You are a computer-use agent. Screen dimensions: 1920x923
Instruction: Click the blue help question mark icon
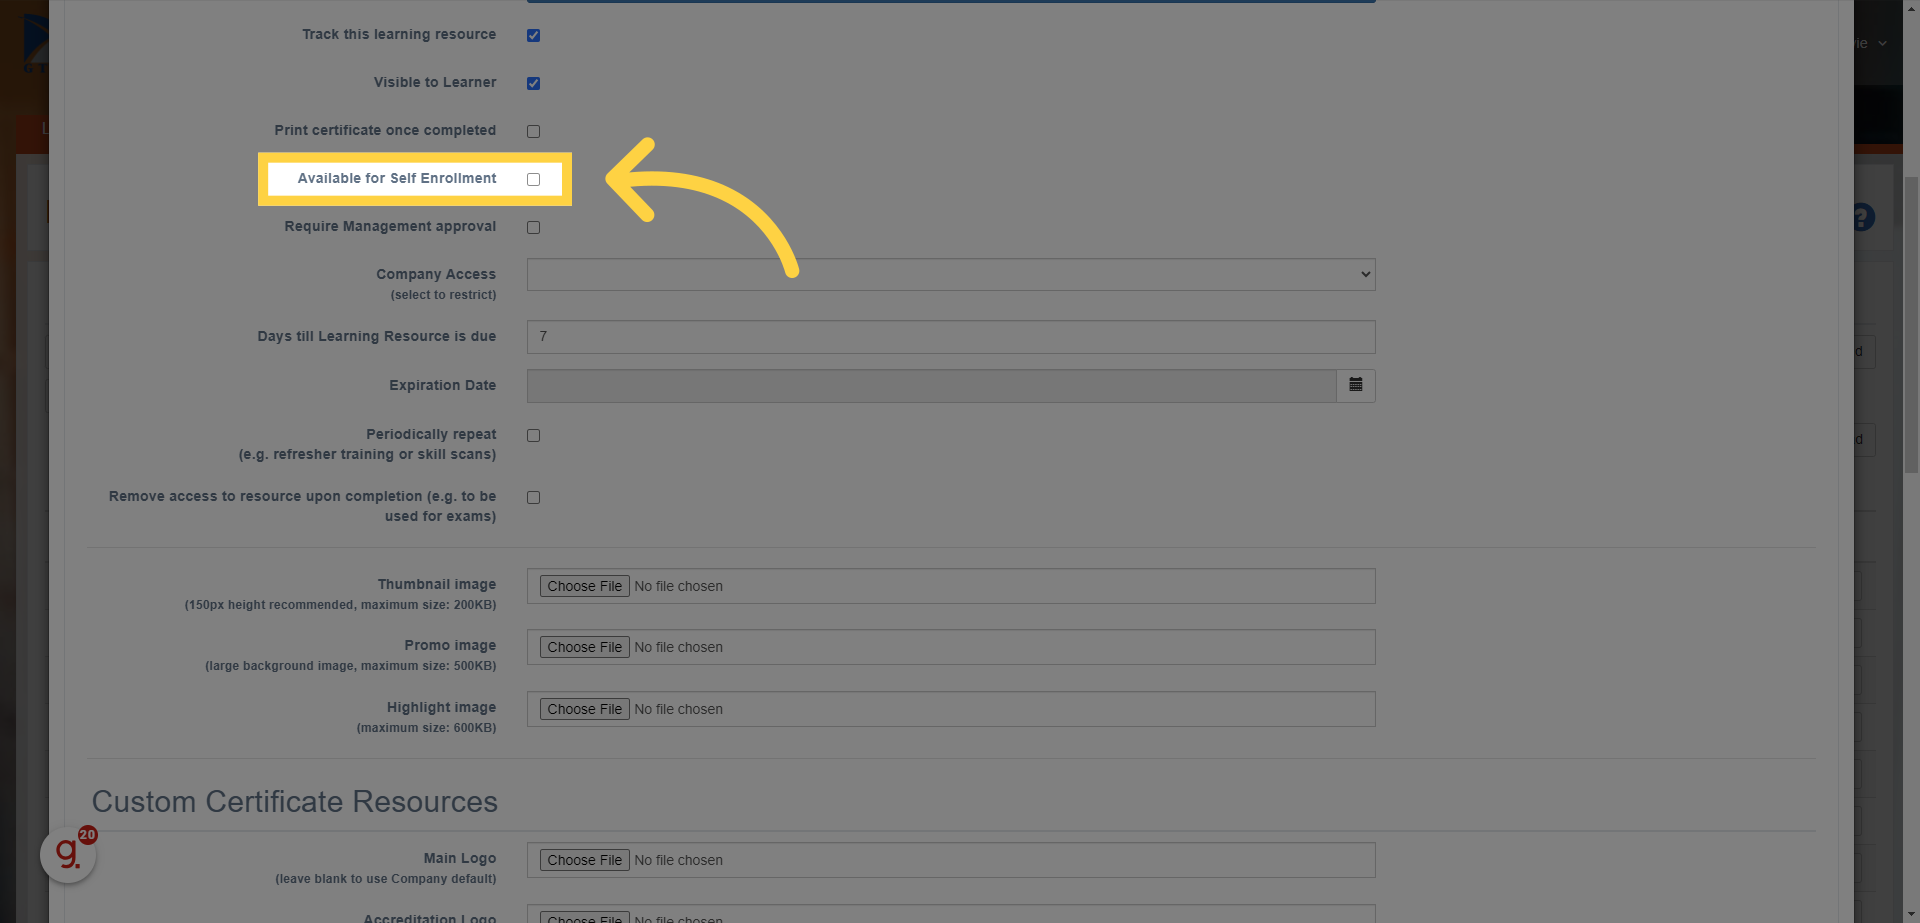1863,217
